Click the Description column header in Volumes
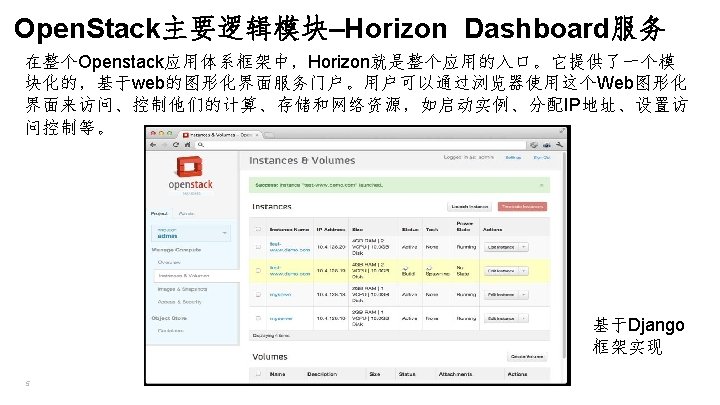Viewport: 720px width, 405px height. 322,374
